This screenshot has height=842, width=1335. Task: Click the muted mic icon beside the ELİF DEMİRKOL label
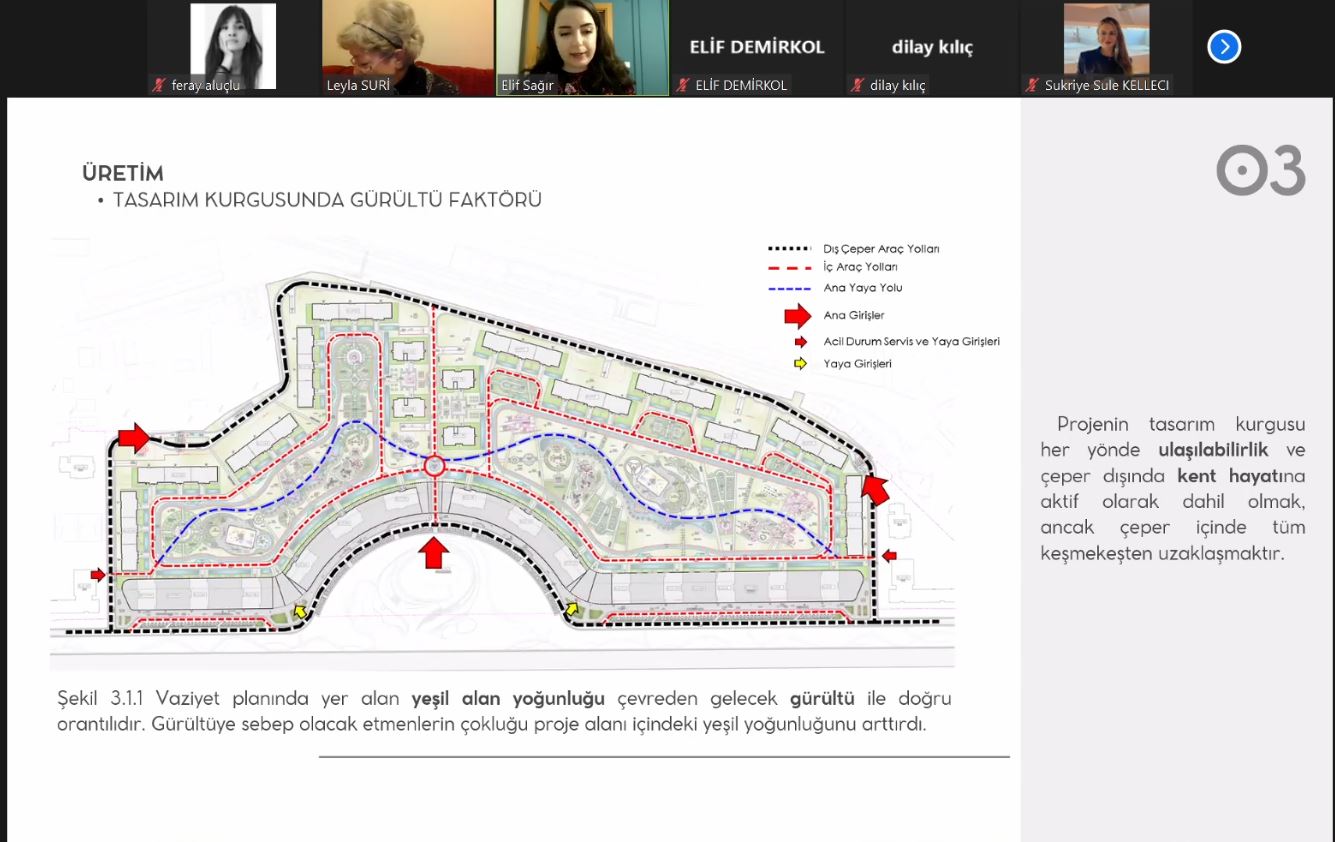click(682, 86)
